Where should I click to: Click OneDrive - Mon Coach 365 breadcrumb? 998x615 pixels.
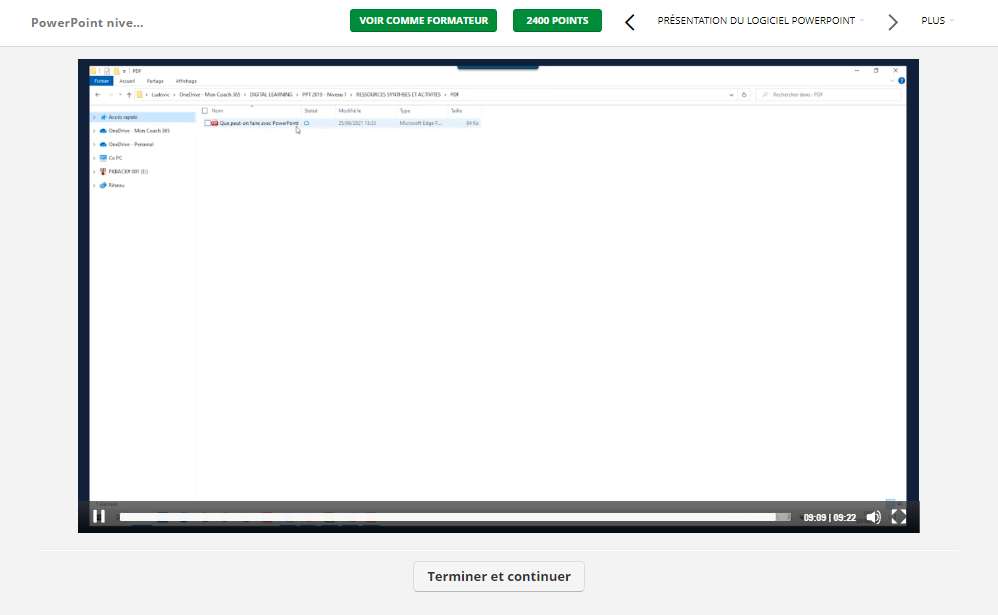click(209, 94)
